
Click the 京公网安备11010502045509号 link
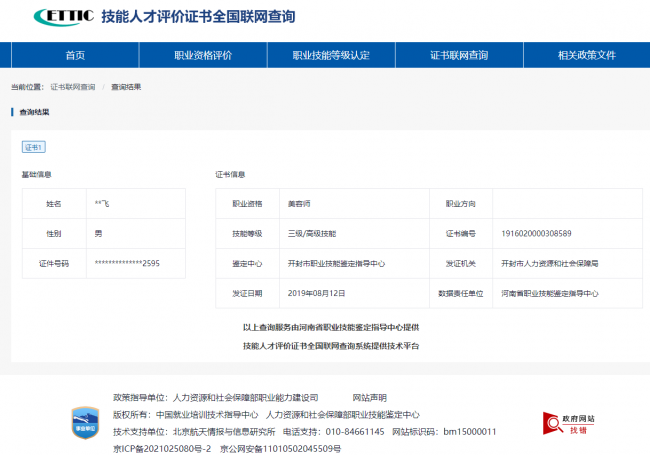(x=280, y=448)
